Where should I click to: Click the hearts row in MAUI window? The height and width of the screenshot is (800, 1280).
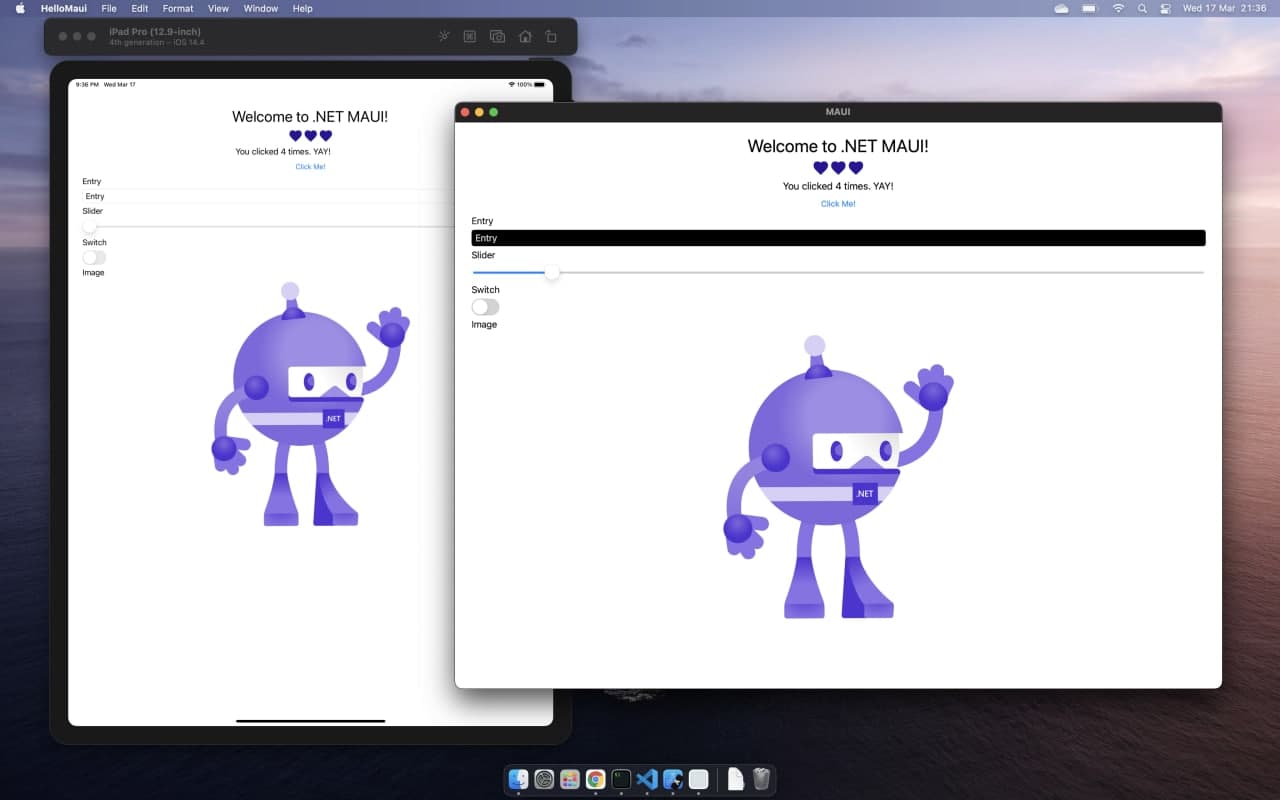[838, 168]
